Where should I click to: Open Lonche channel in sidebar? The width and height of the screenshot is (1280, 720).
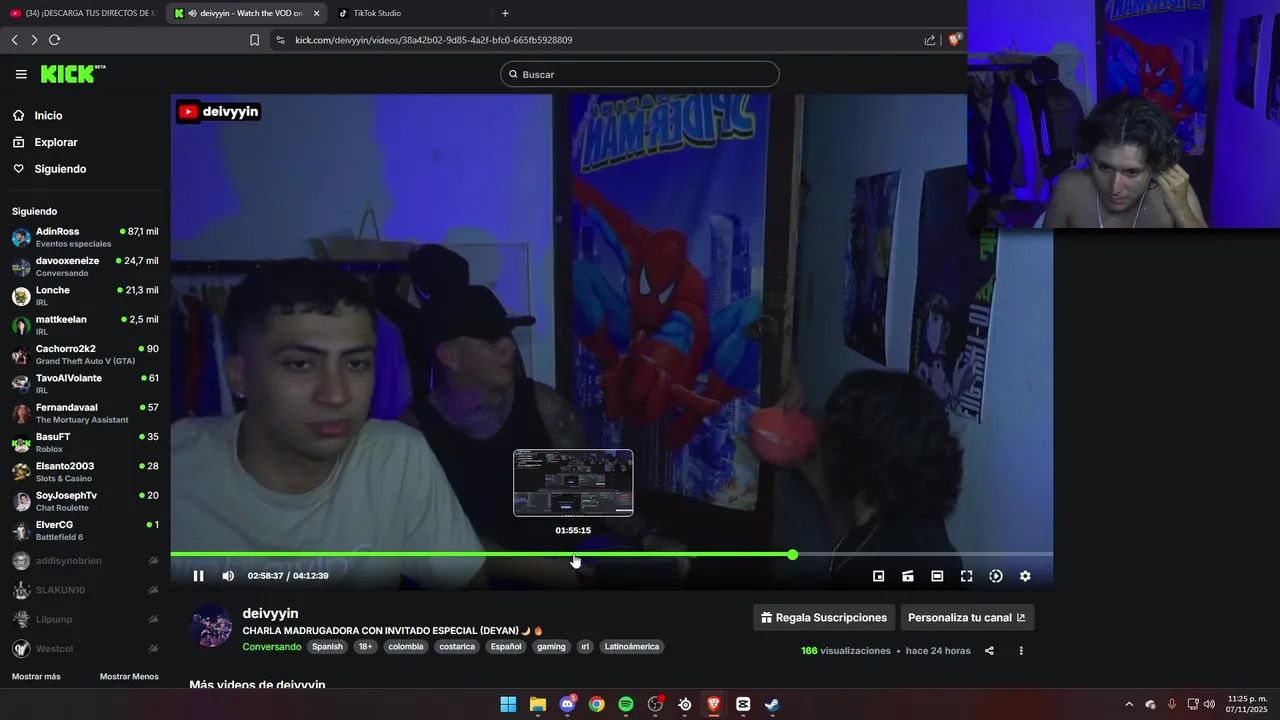[85, 296]
